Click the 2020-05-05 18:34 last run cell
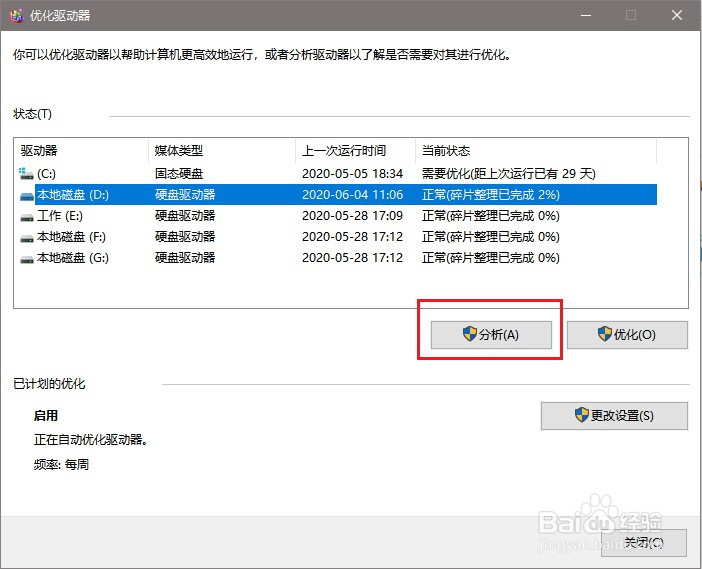The width and height of the screenshot is (702, 569). click(x=352, y=173)
